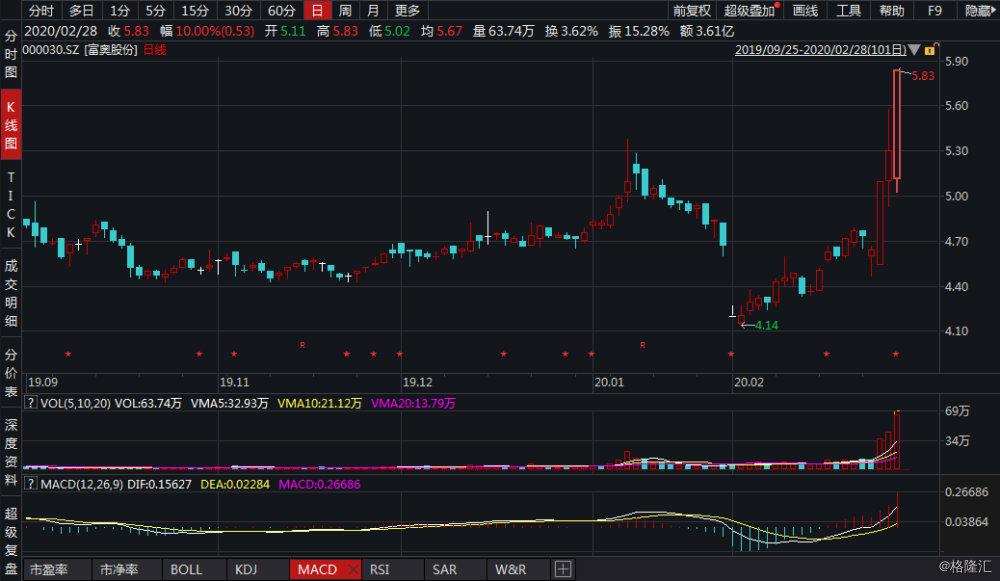Image resolution: width=1000 pixels, height=581 pixels.
Task: Click the turnover amount 额 3.61亿
Action: pos(707,31)
